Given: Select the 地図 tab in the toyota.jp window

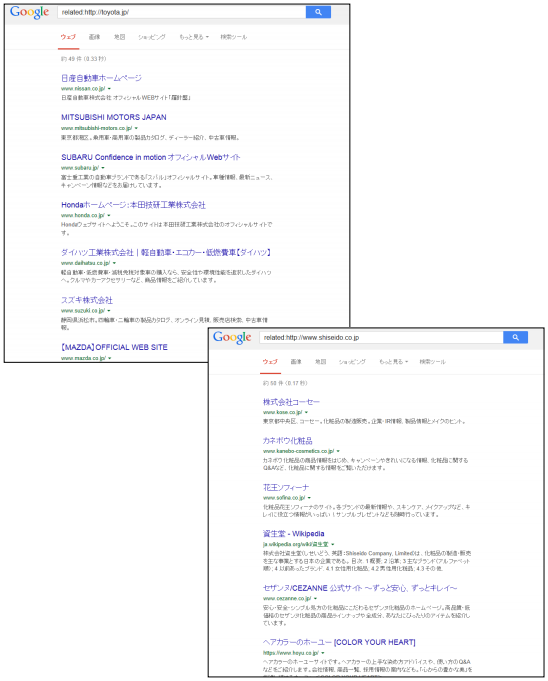Looking at the screenshot, I should tap(119, 37).
